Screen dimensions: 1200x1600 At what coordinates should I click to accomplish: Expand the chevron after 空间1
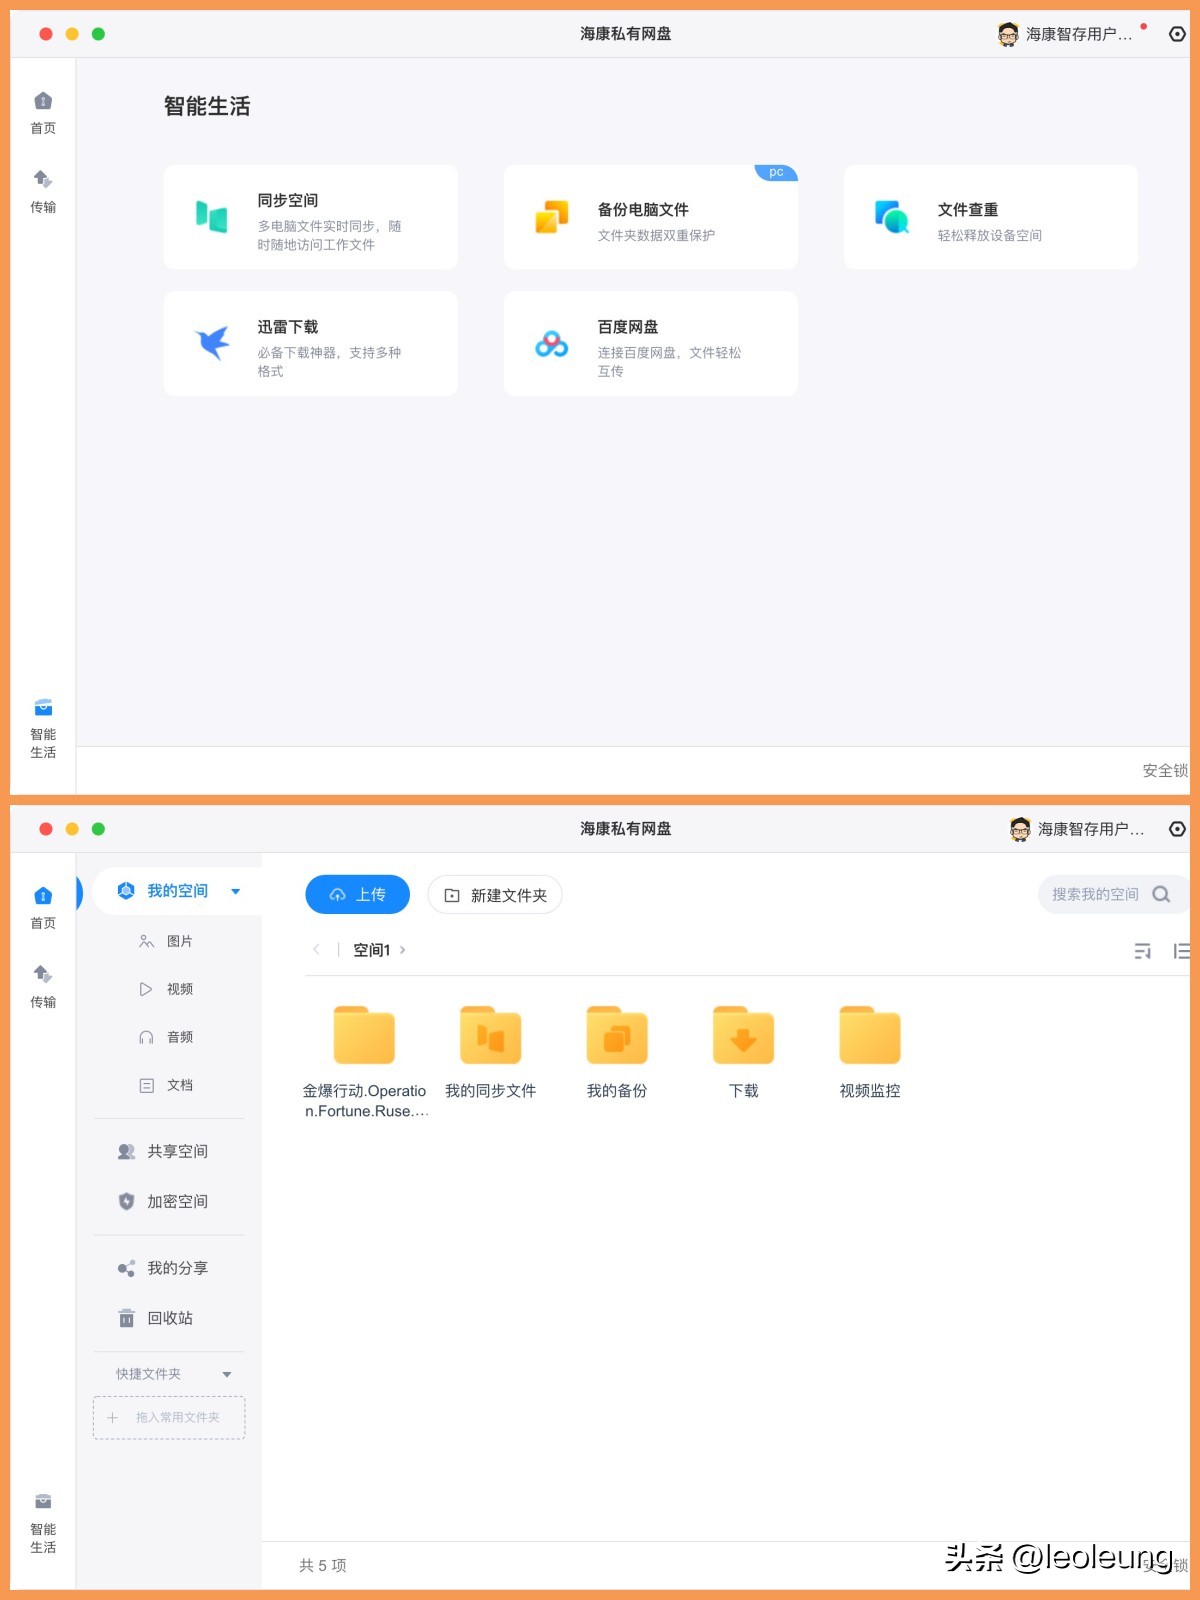(402, 950)
